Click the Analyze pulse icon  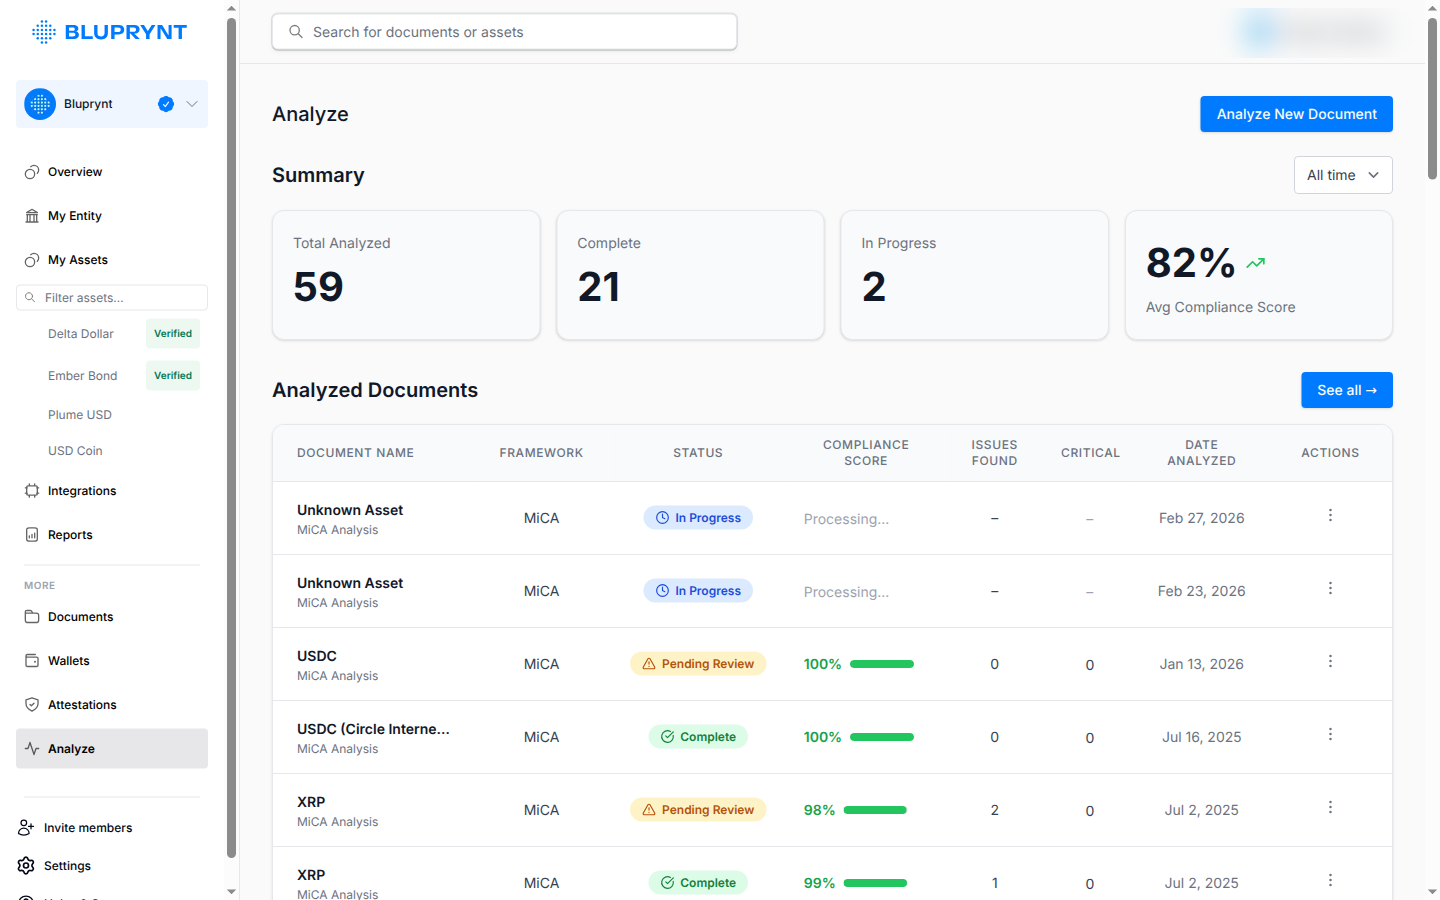coord(32,749)
